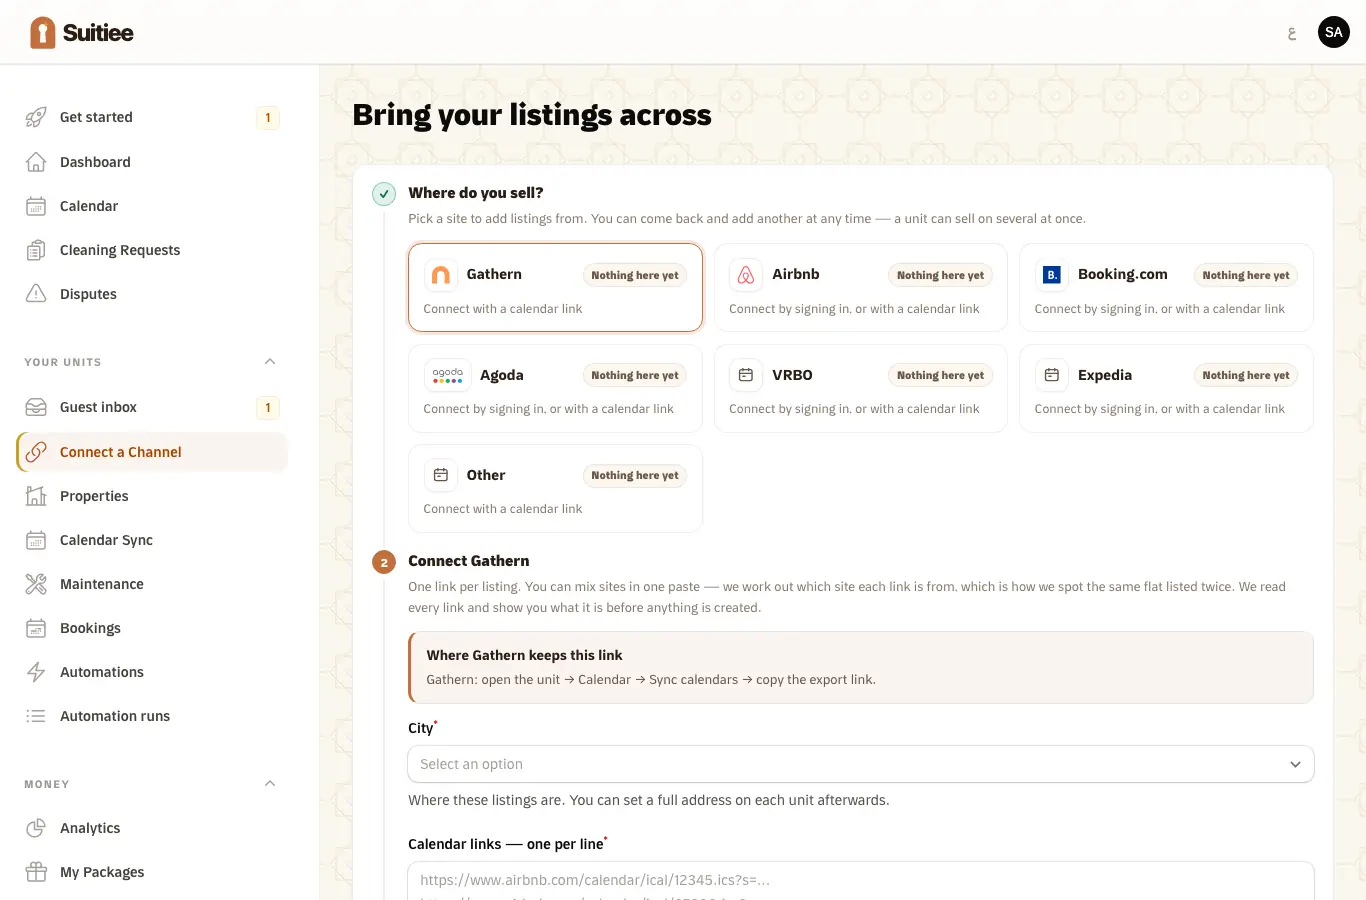
Task: Click the "Where do you sell?" step title
Action: point(476,193)
